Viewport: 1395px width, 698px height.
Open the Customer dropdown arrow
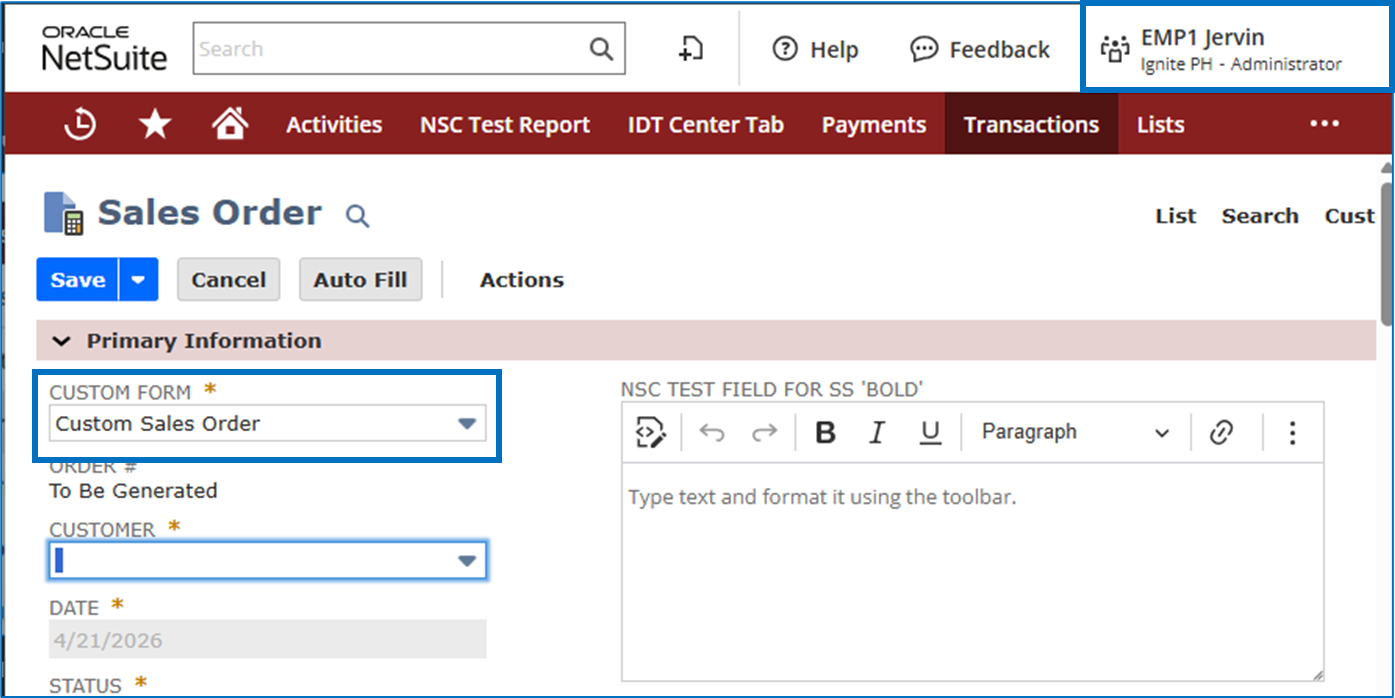coord(466,561)
